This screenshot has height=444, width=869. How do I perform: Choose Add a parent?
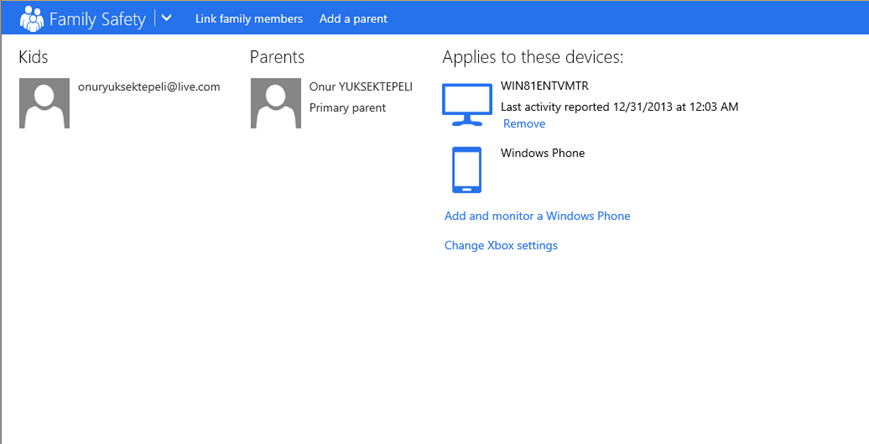point(353,19)
